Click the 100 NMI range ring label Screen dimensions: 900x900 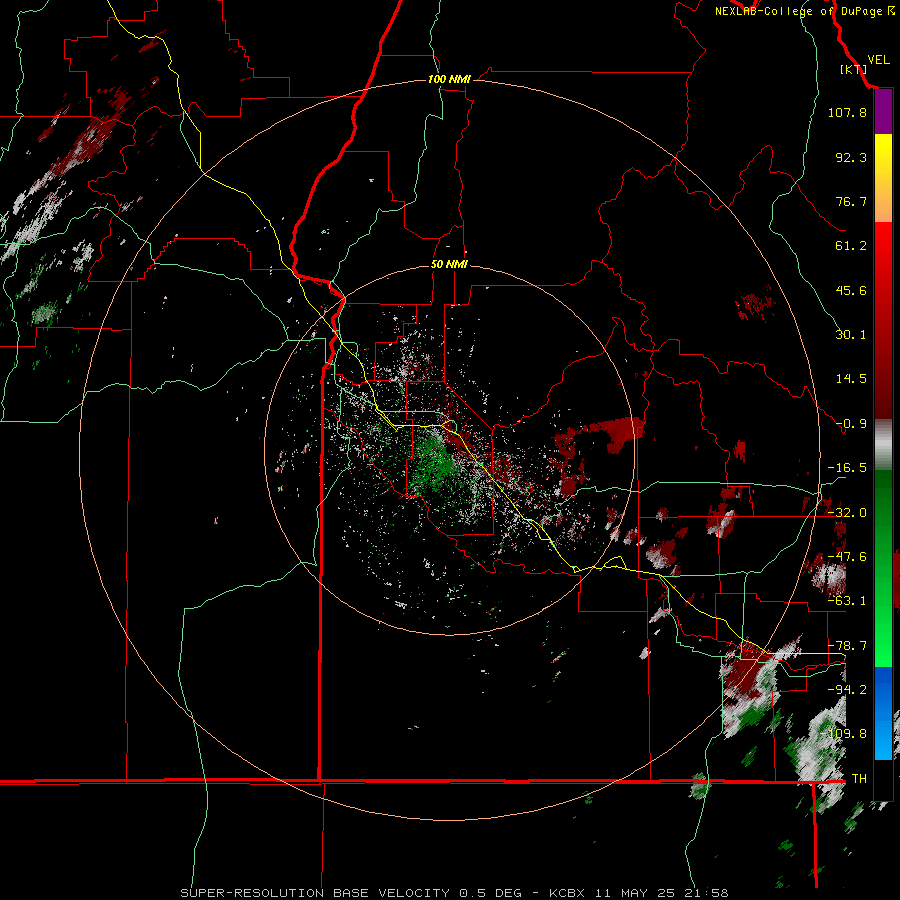pyautogui.click(x=449, y=79)
